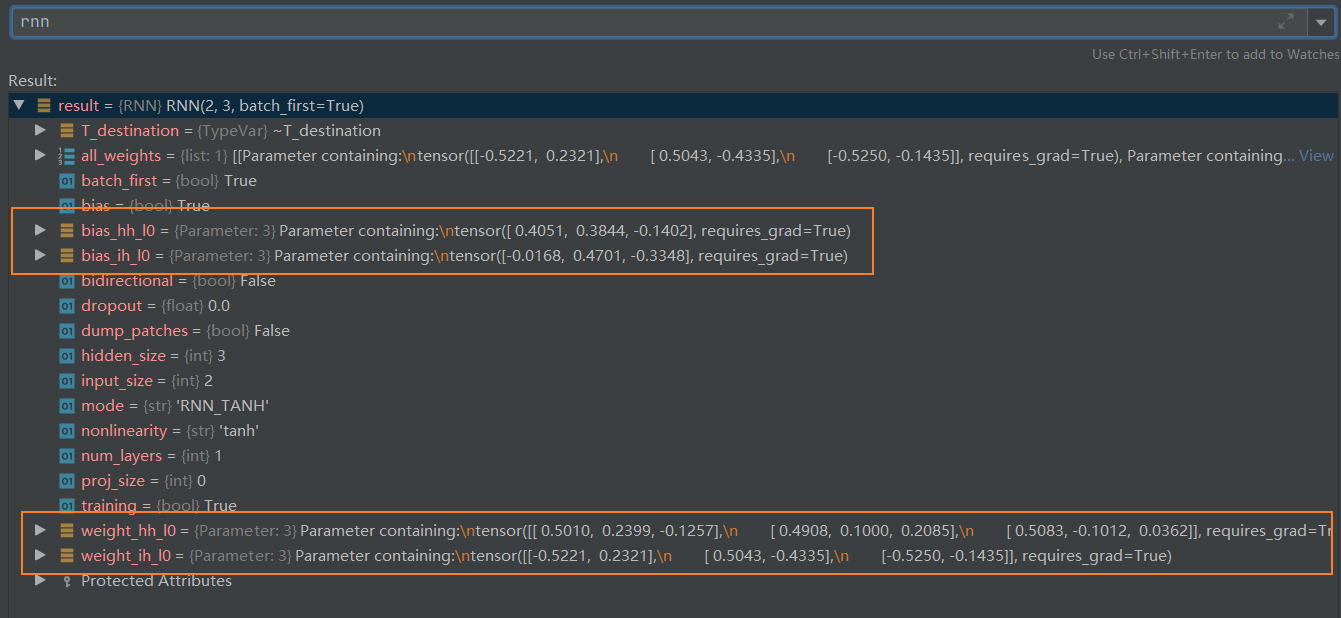1341x618 pixels.
Task: Expand the weight_hh_l0 parameter
Action: (x=40, y=530)
